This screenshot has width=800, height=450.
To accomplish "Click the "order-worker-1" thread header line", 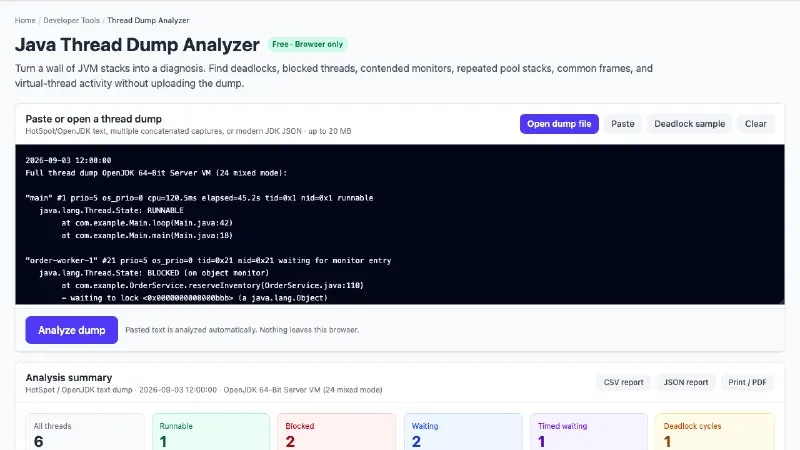I will click(x=208, y=260).
